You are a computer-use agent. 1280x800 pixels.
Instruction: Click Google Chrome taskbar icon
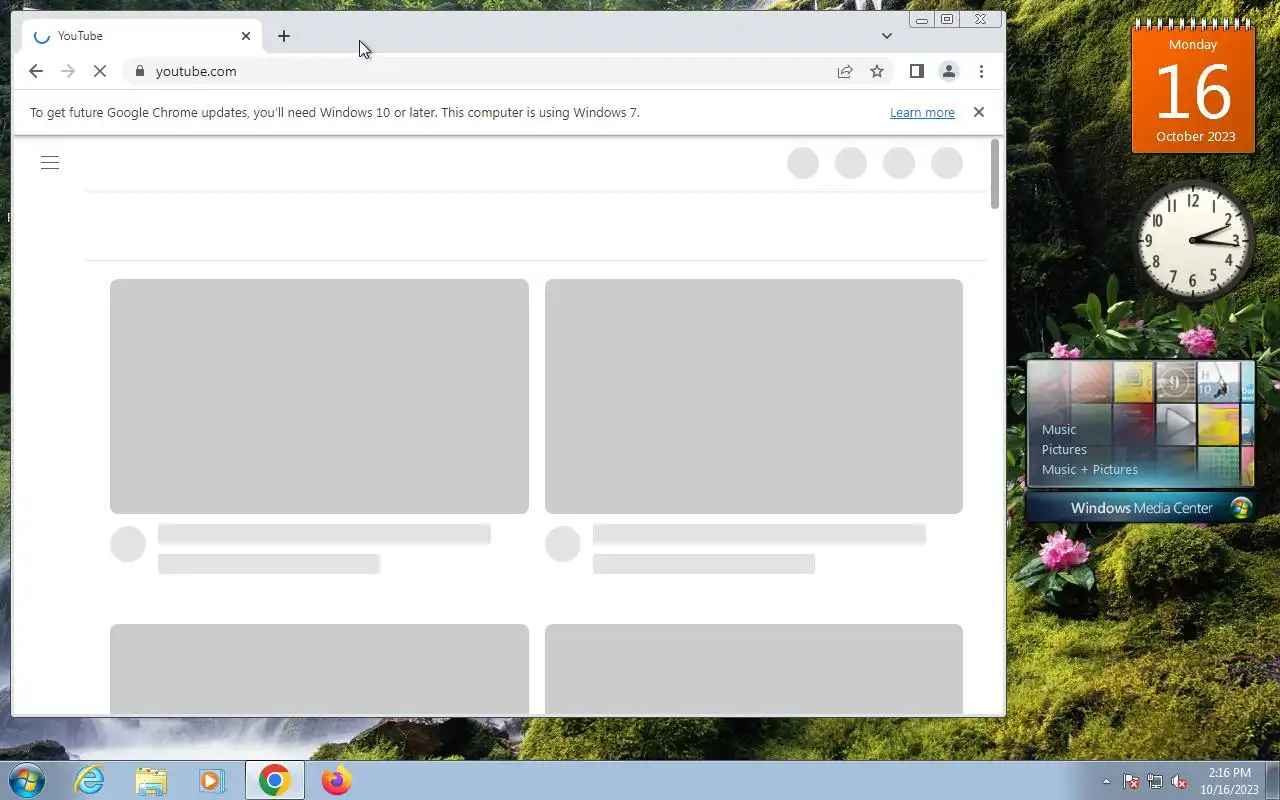pyautogui.click(x=275, y=780)
